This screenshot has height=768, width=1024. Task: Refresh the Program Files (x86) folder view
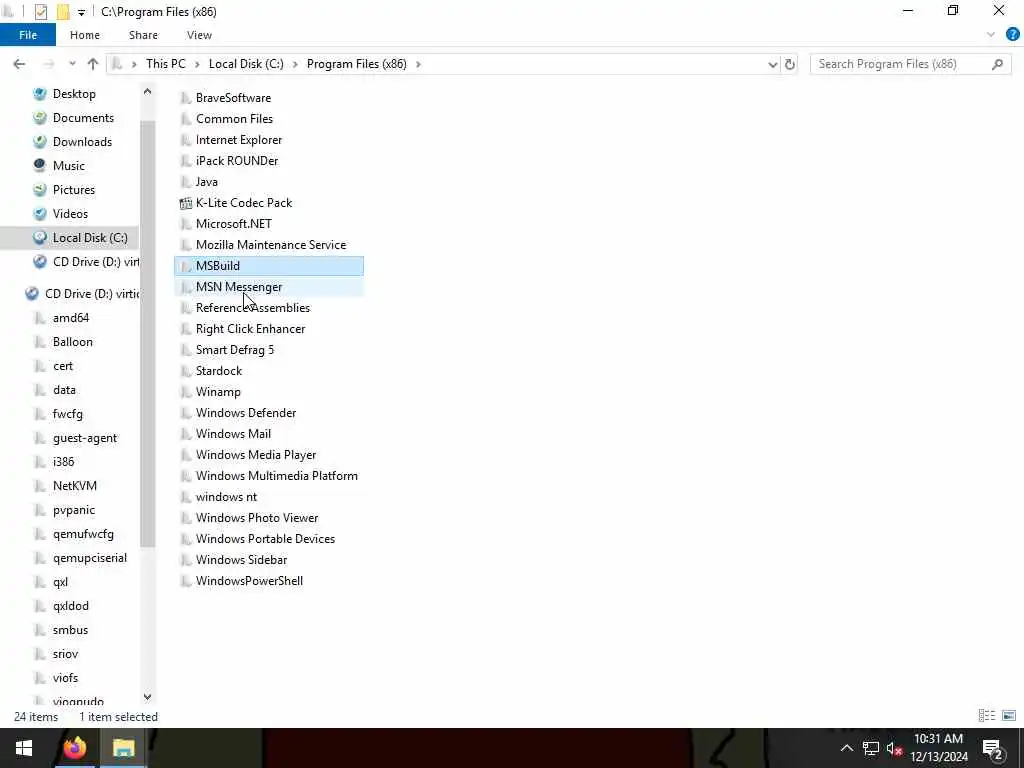pos(790,64)
